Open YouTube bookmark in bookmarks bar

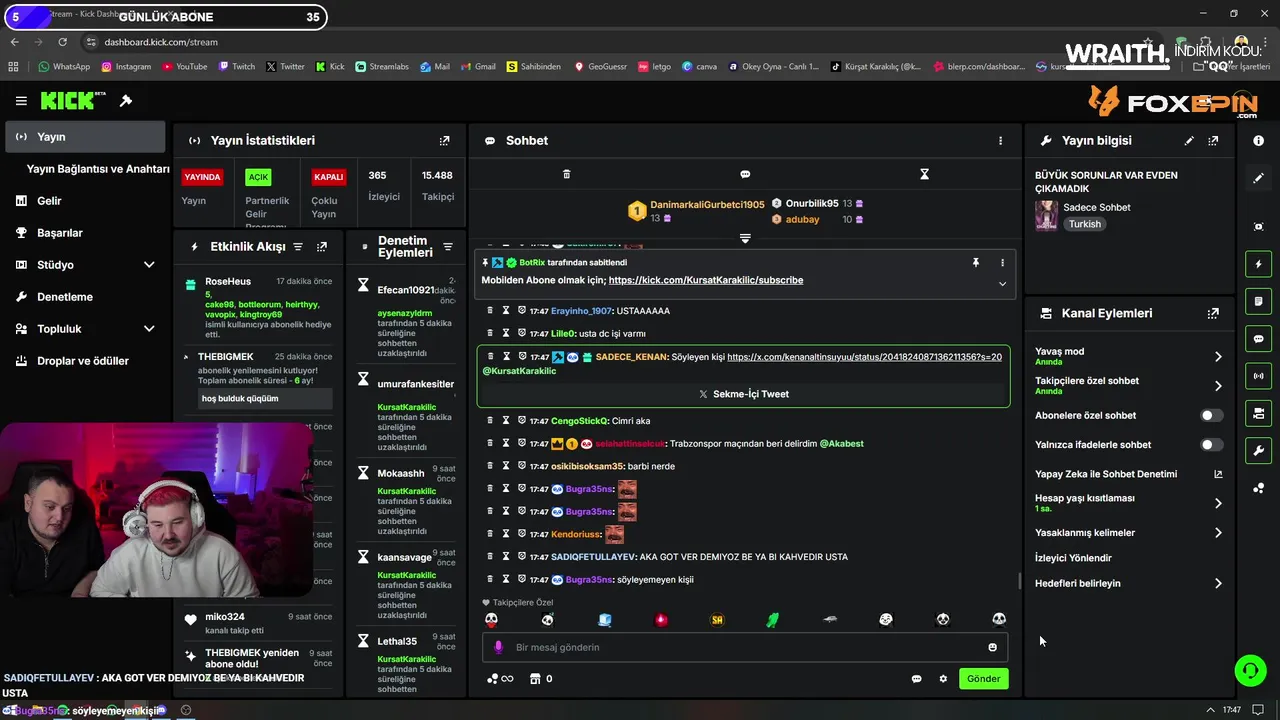coord(183,67)
